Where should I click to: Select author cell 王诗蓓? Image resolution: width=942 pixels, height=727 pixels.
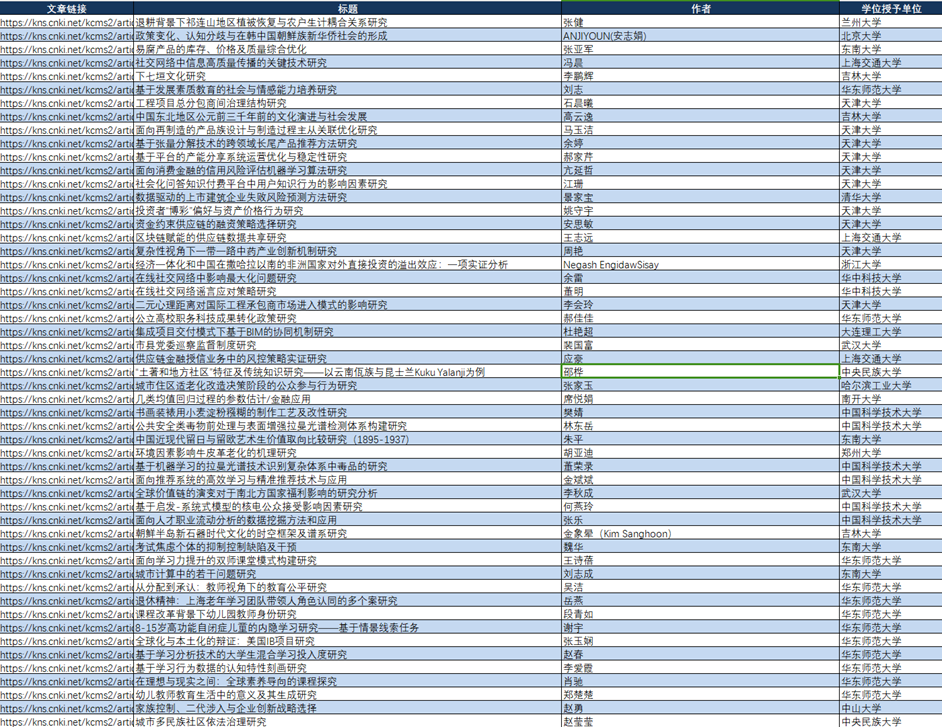(700, 561)
